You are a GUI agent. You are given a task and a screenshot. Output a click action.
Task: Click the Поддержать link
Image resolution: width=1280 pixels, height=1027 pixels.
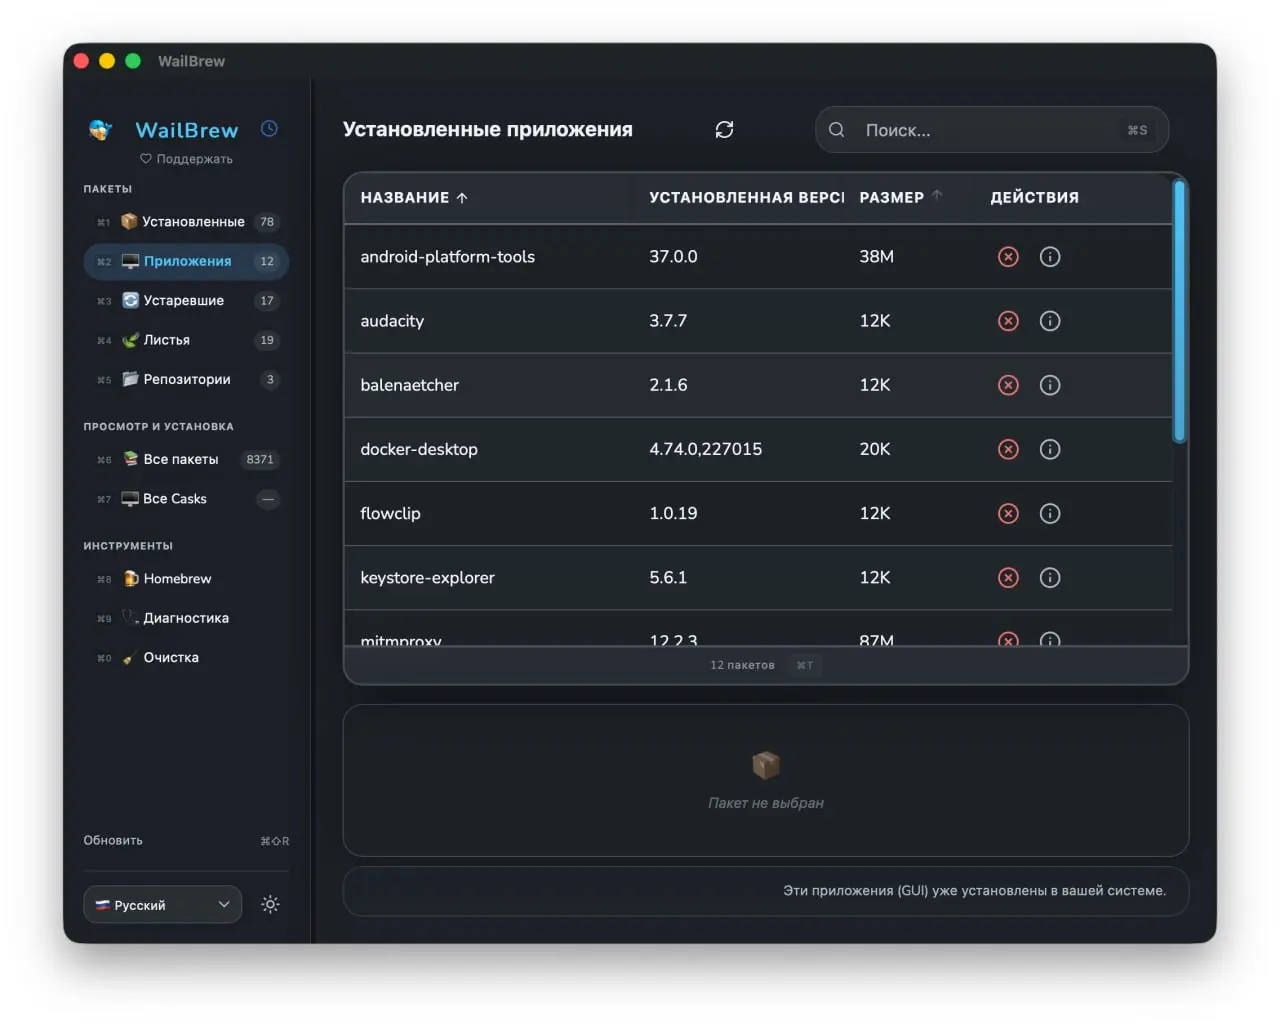[186, 158]
